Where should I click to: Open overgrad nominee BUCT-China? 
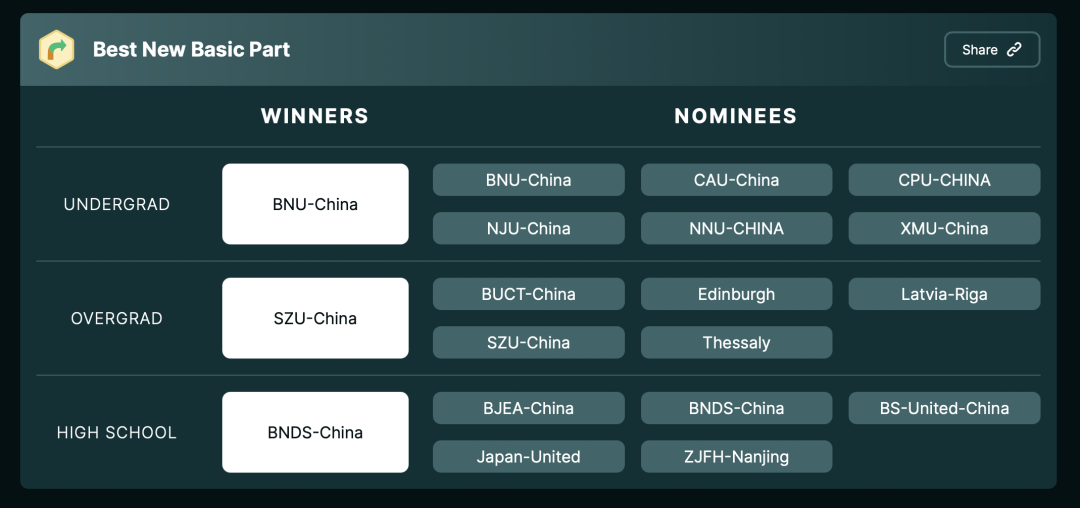[x=528, y=294]
